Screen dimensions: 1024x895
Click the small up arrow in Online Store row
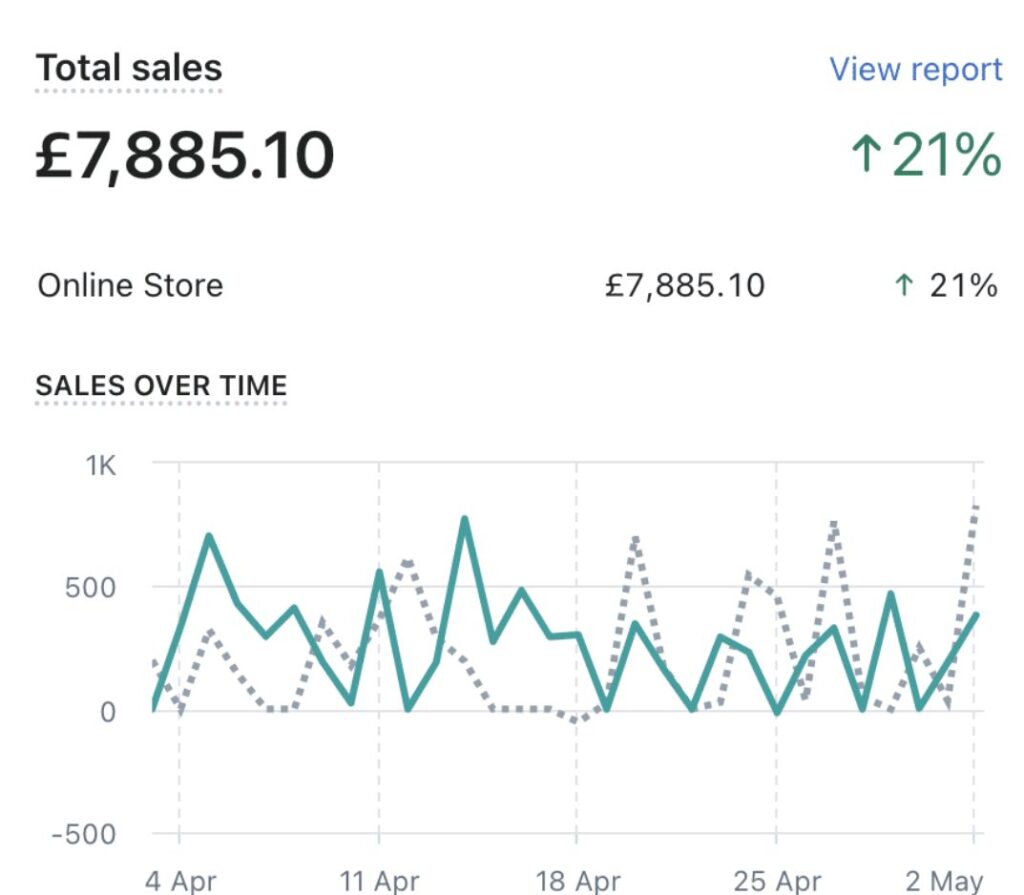tap(904, 286)
